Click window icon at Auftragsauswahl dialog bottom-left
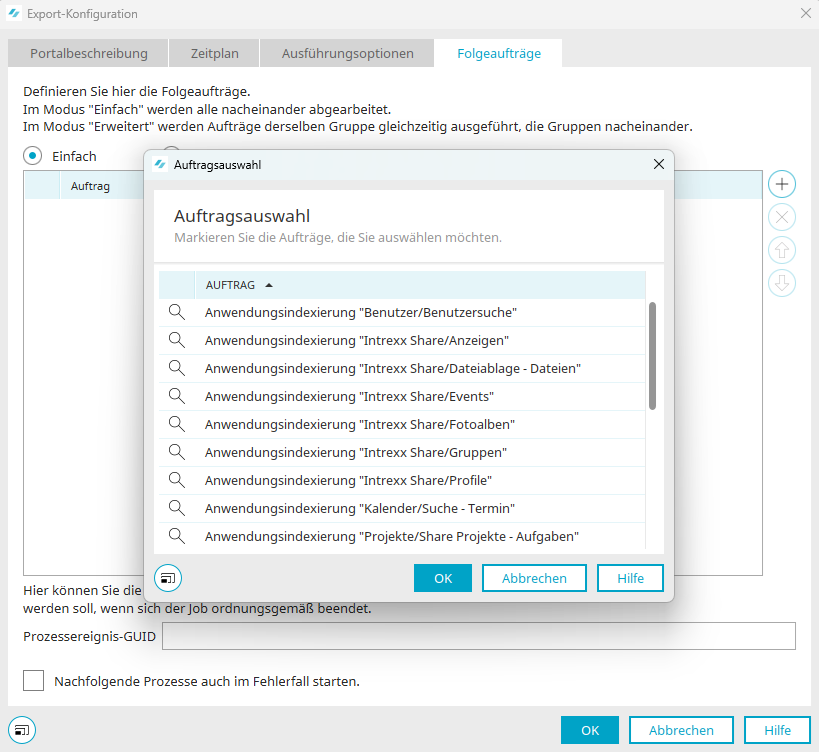Image resolution: width=819 pixels, height=752 pixels. tap(168, 578)
